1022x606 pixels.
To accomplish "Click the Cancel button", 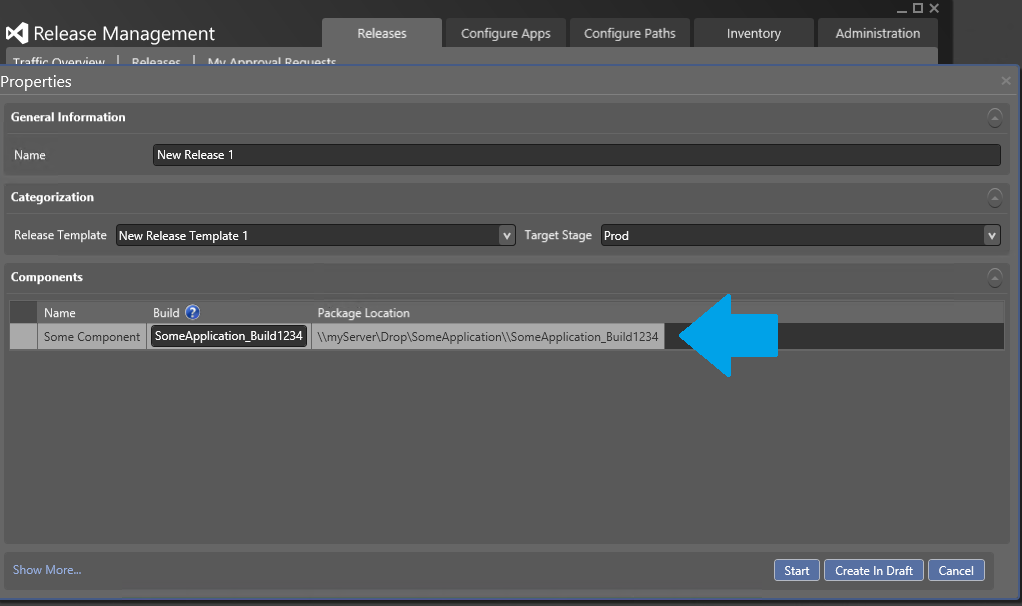I will (x=955, y=570).
